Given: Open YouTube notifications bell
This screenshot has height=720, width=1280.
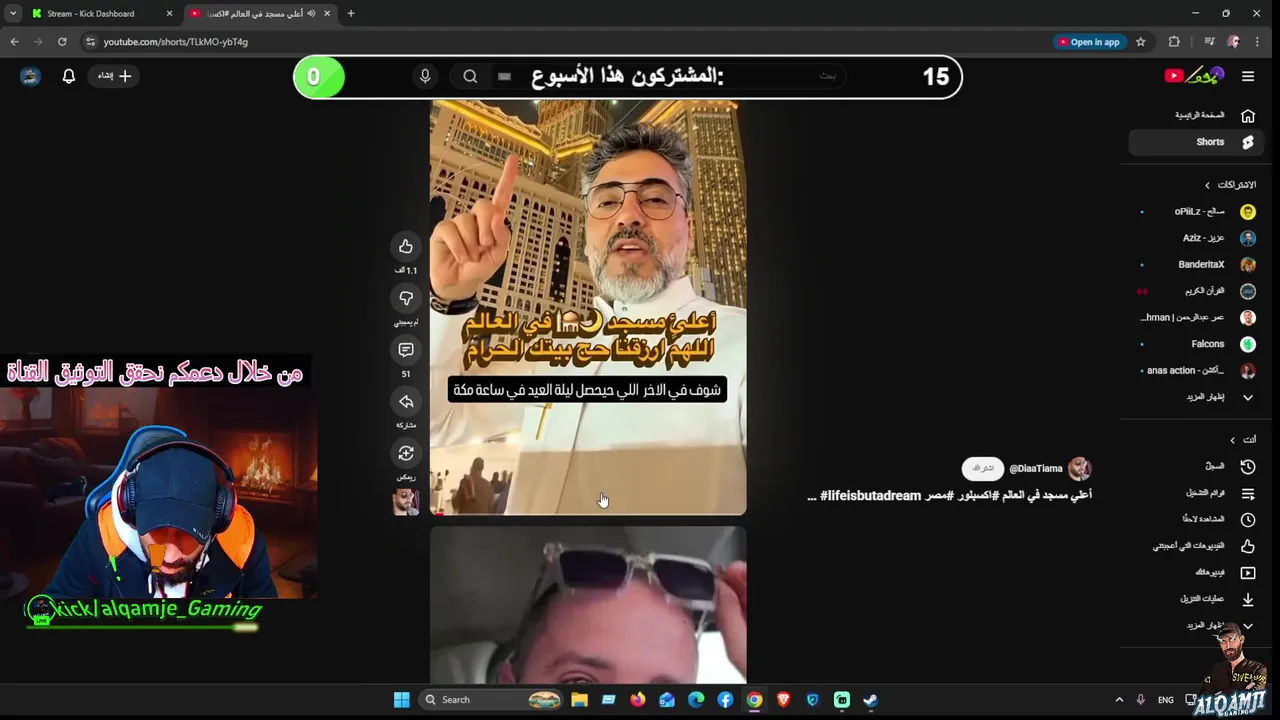Looking at the screenshot, I should [x=69, y=76].
